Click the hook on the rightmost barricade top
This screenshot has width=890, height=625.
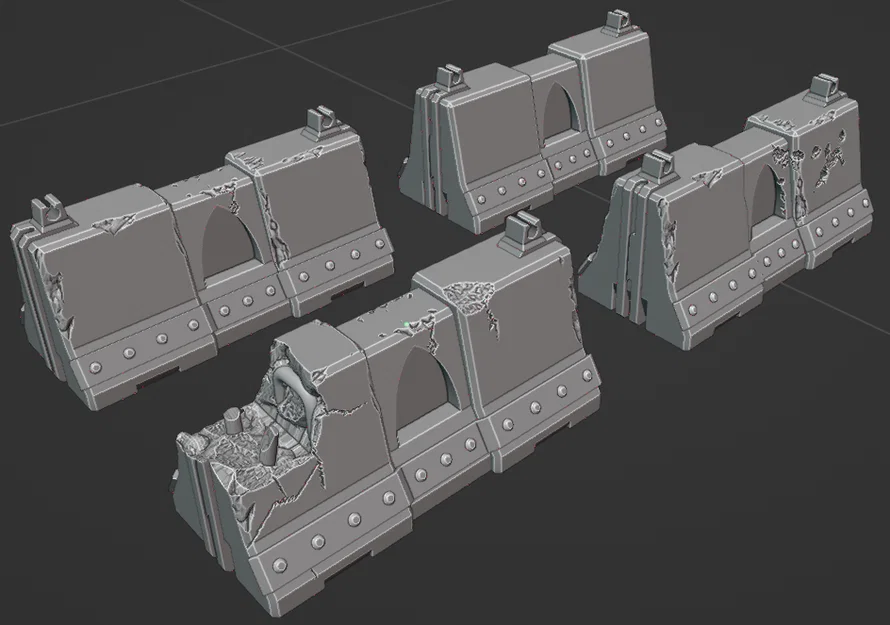[827, 85]
